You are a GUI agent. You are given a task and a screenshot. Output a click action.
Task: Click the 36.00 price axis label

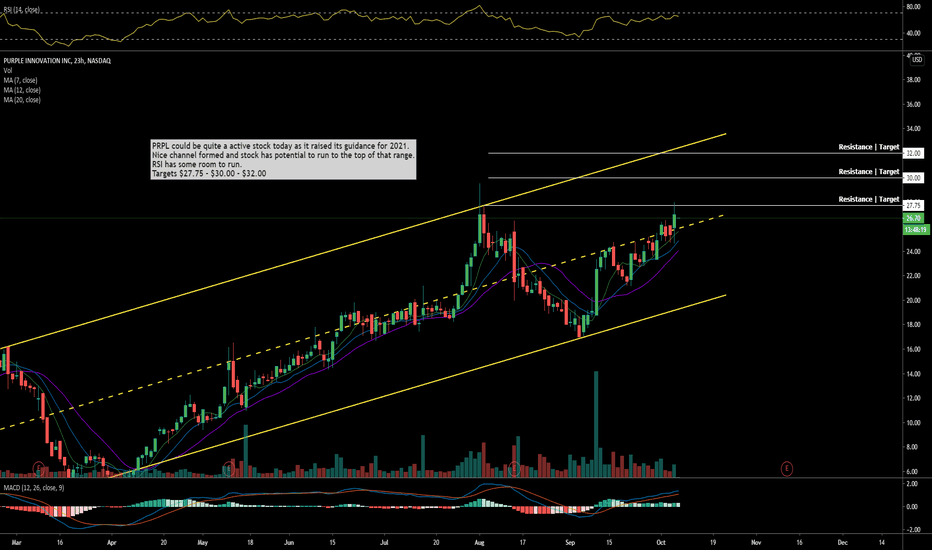[x=913, y=105]
